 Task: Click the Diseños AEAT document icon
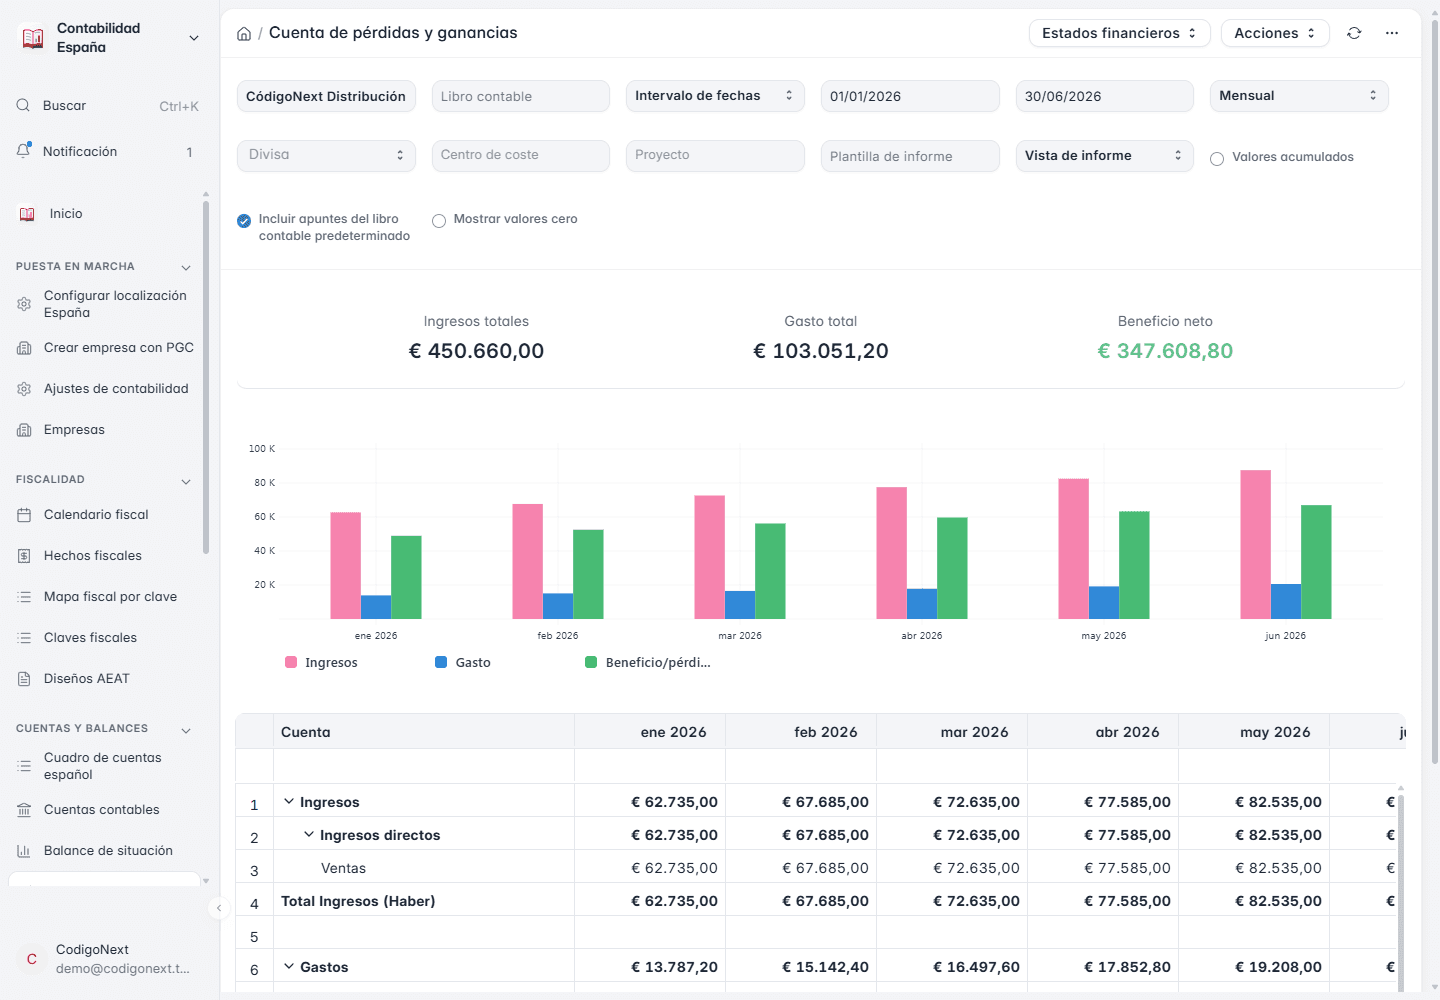pyautogui.click(x=24, y=679)
